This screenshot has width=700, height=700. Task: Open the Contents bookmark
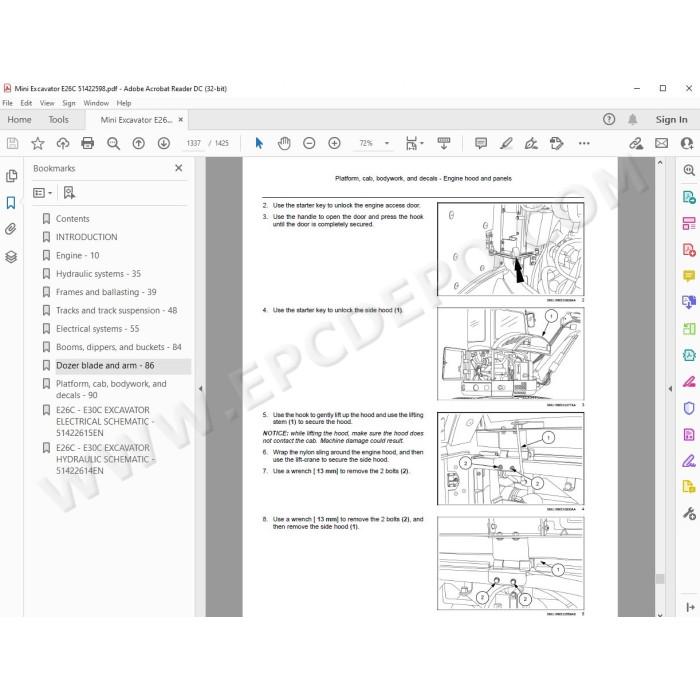pos(72,219)
